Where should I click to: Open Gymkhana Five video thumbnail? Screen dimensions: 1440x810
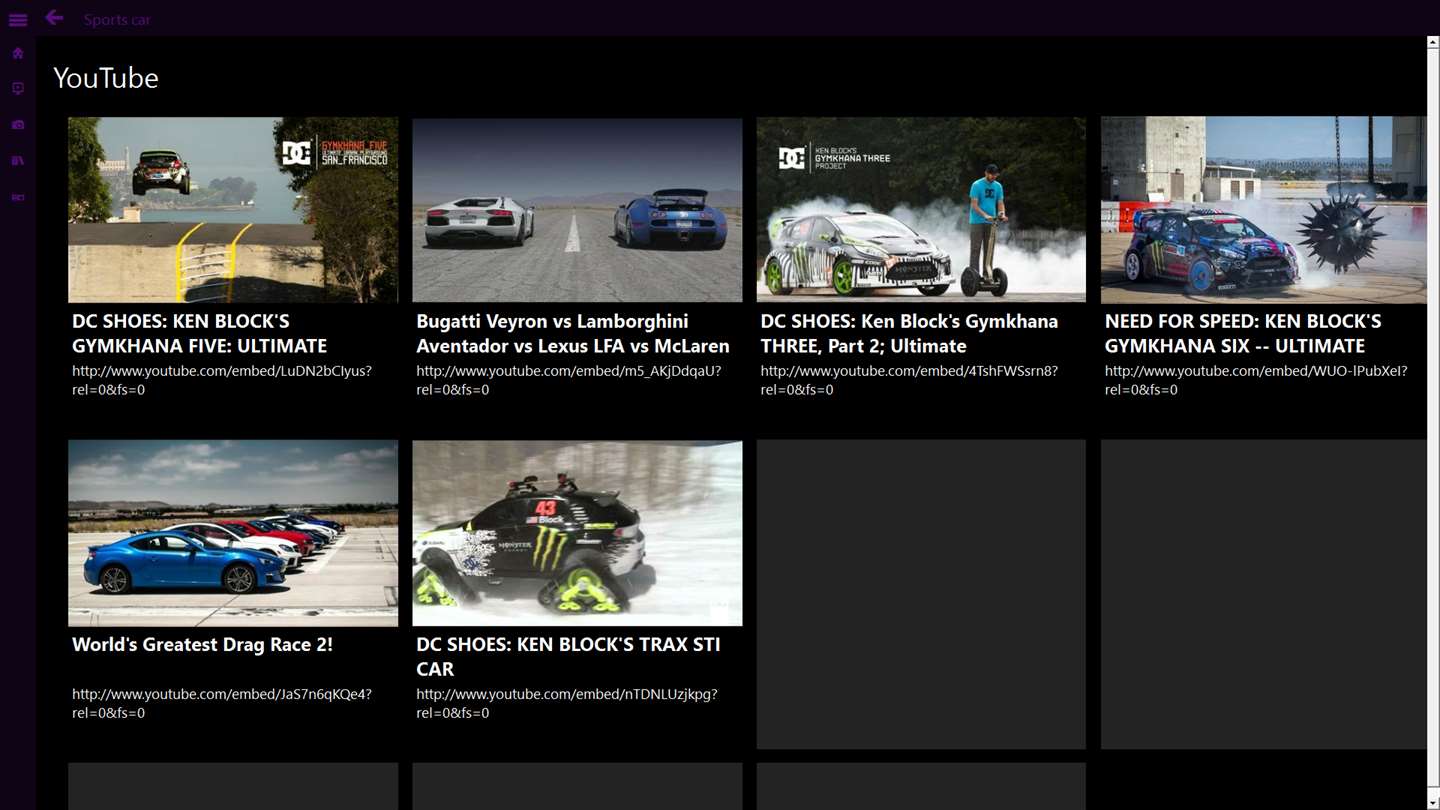[233, 210]
